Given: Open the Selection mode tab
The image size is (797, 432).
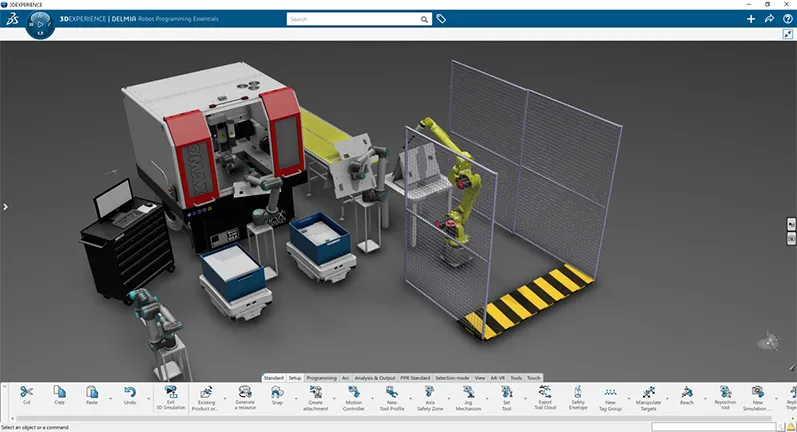Looking at the screenshot, I should click(x=452, y=378).
